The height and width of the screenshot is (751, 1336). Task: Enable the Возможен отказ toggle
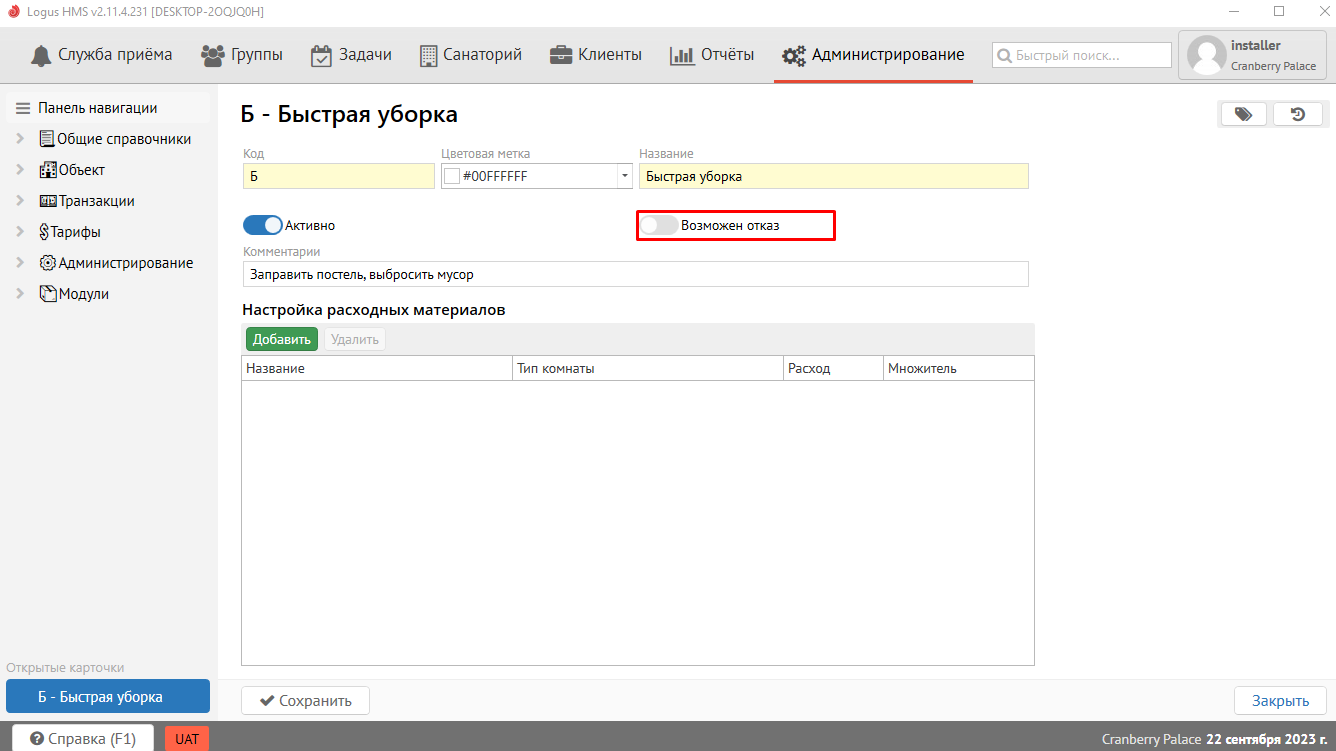click(659, 225)
